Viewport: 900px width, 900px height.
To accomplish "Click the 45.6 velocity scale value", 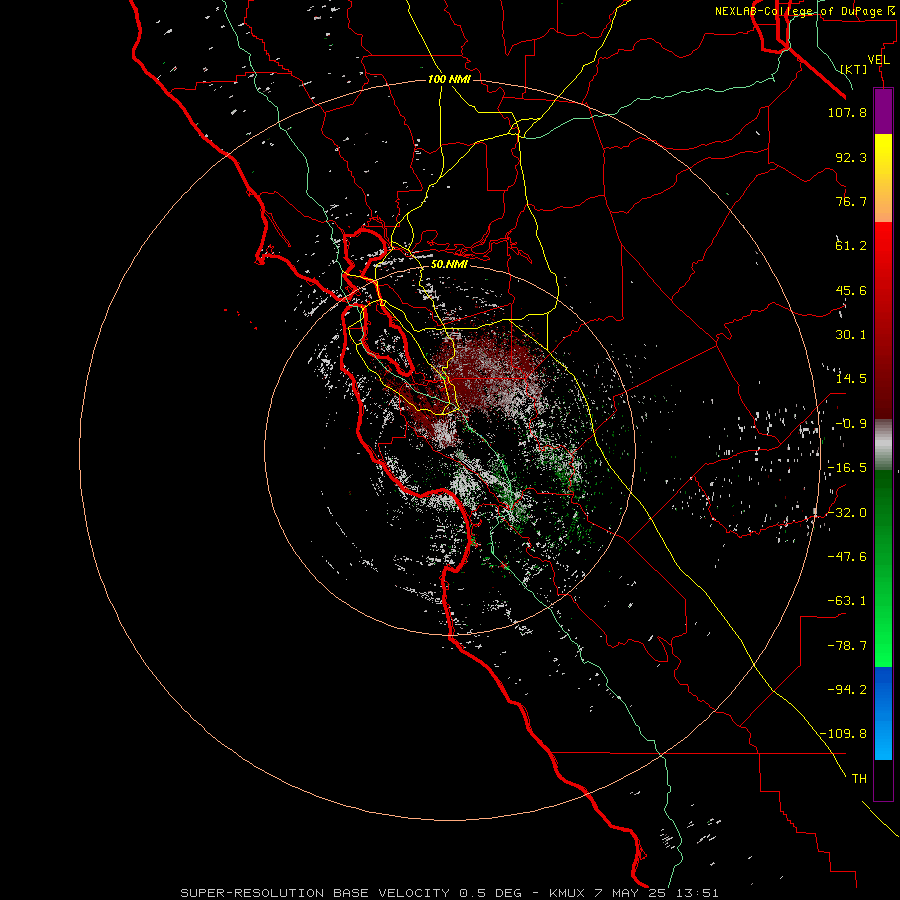I will (x=851, y=290).
